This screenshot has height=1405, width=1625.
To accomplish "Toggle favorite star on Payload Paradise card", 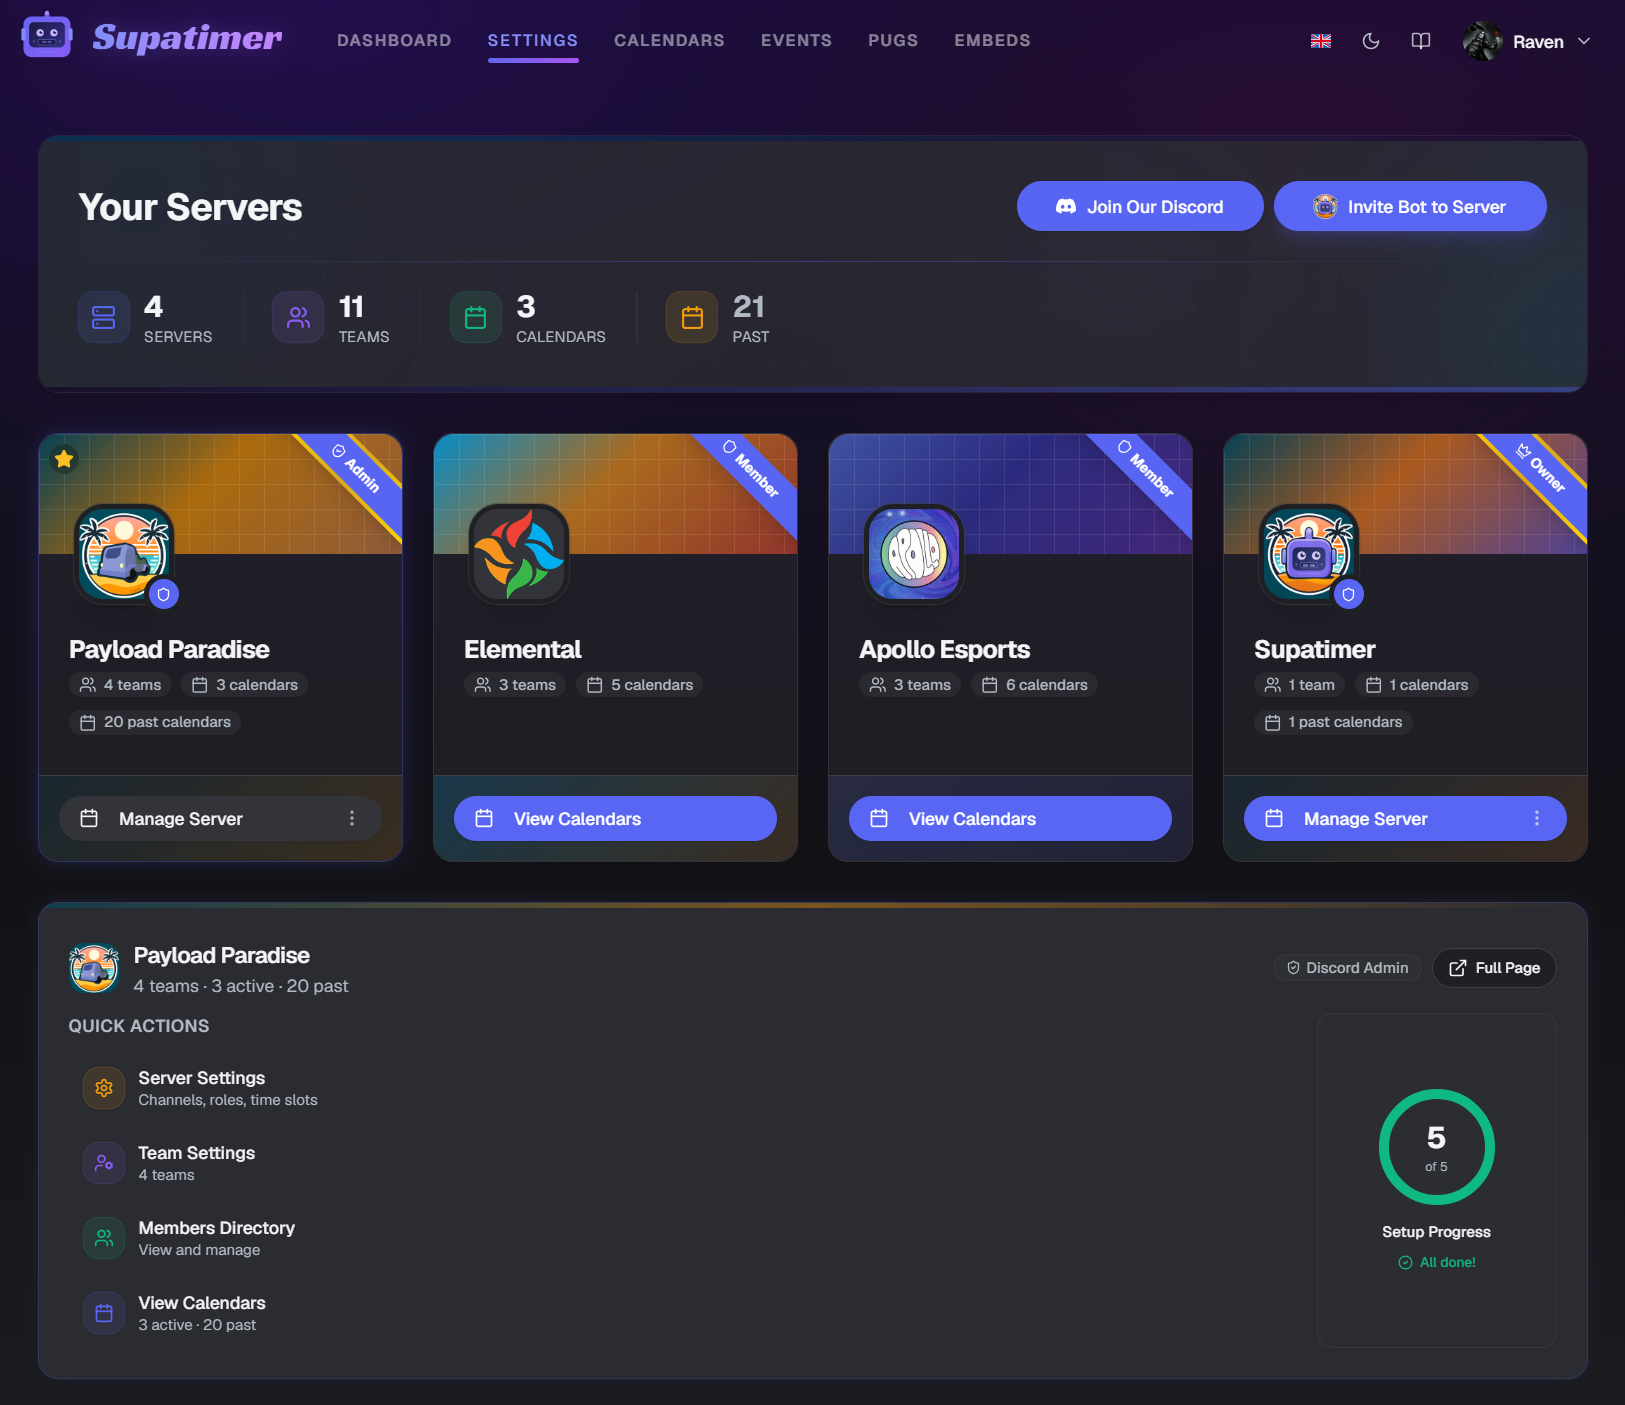I will tap(64, 459).
